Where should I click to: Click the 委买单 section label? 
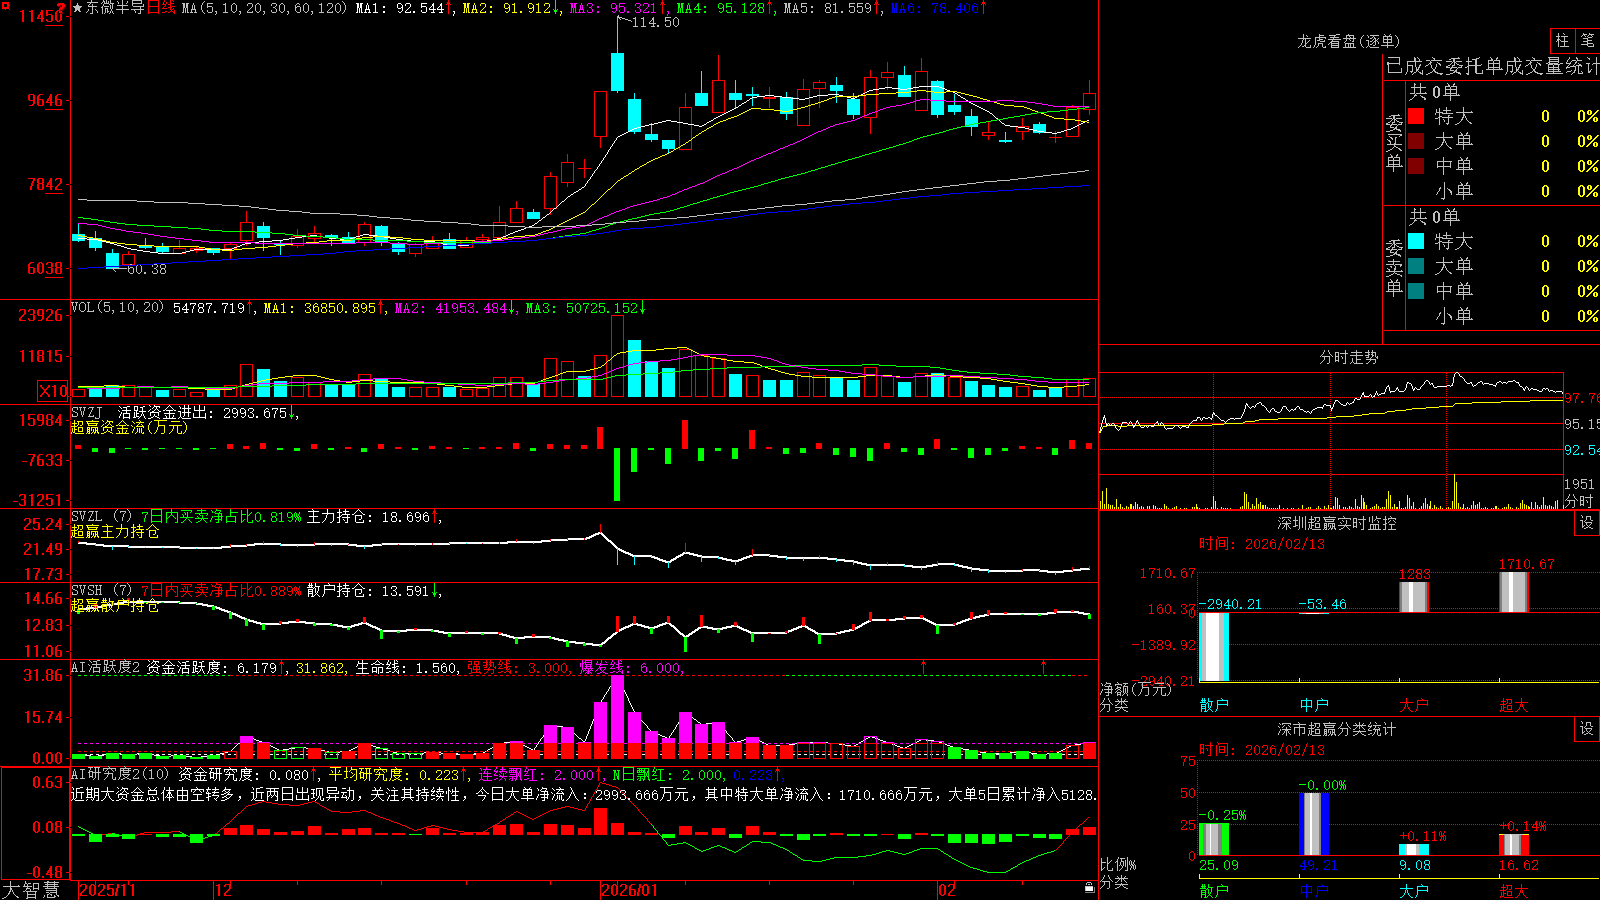point(1394,143)
